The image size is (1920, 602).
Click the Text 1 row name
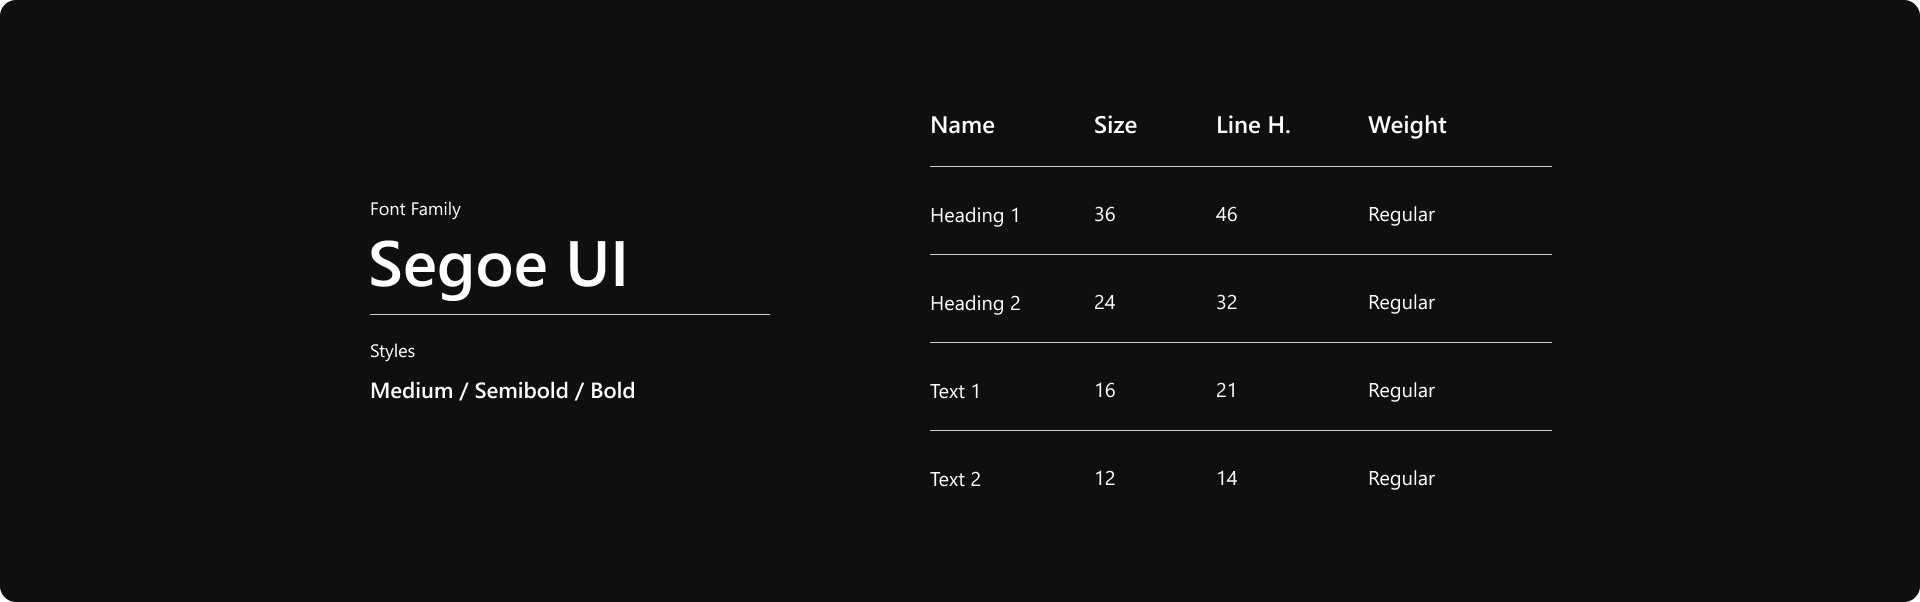tap(955, 391)
